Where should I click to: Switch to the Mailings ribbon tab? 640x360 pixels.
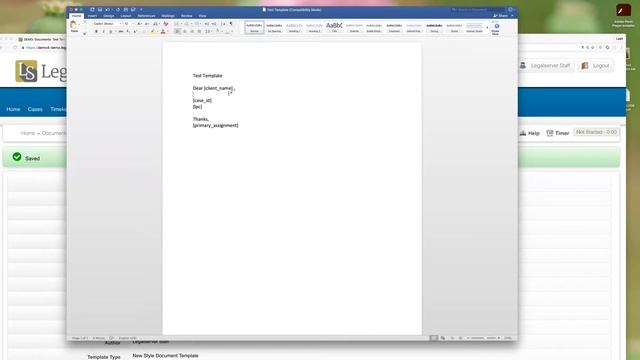point(168,16)
